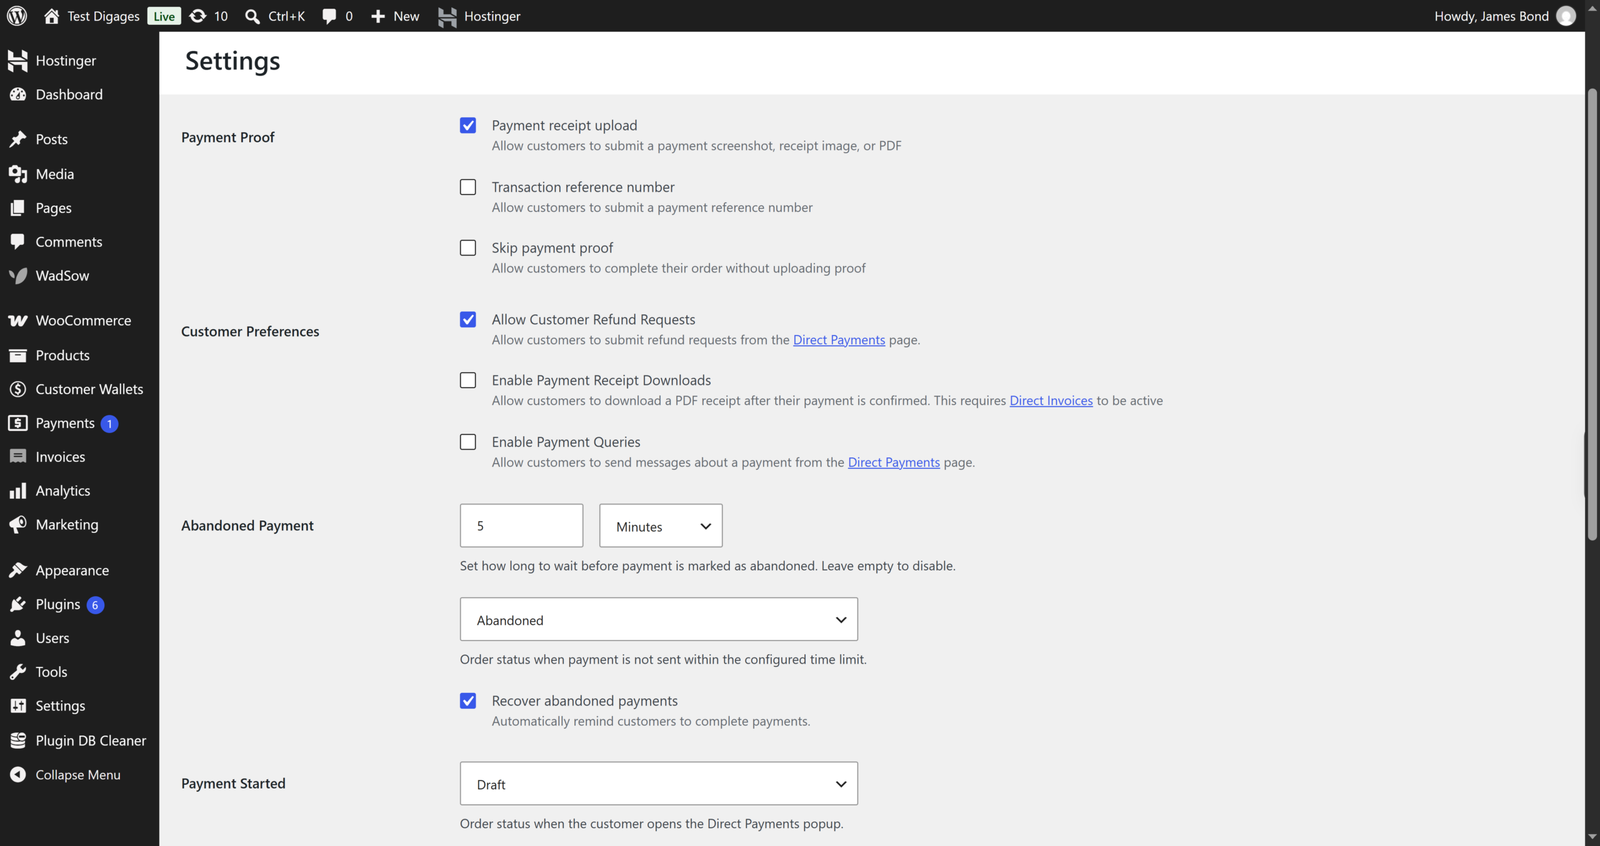Open the updates icon showing 10
1600x846 pixels.
point(198,16)
